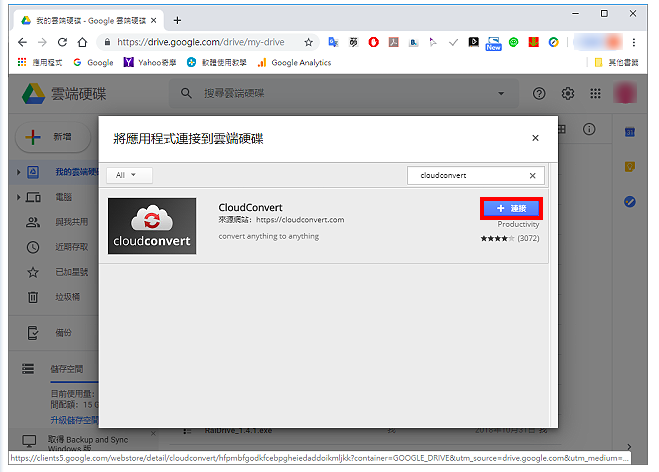Expand the Drive search options arrow
This screenshot has height=472, width=659.
pos(501,93)
